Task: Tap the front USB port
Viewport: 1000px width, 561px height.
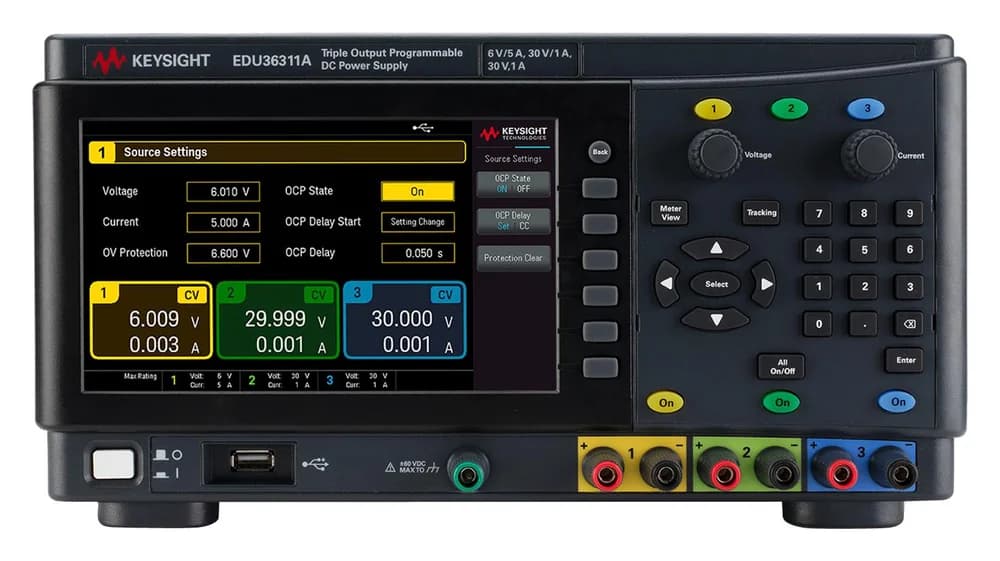Action: [x=253, y=460]
